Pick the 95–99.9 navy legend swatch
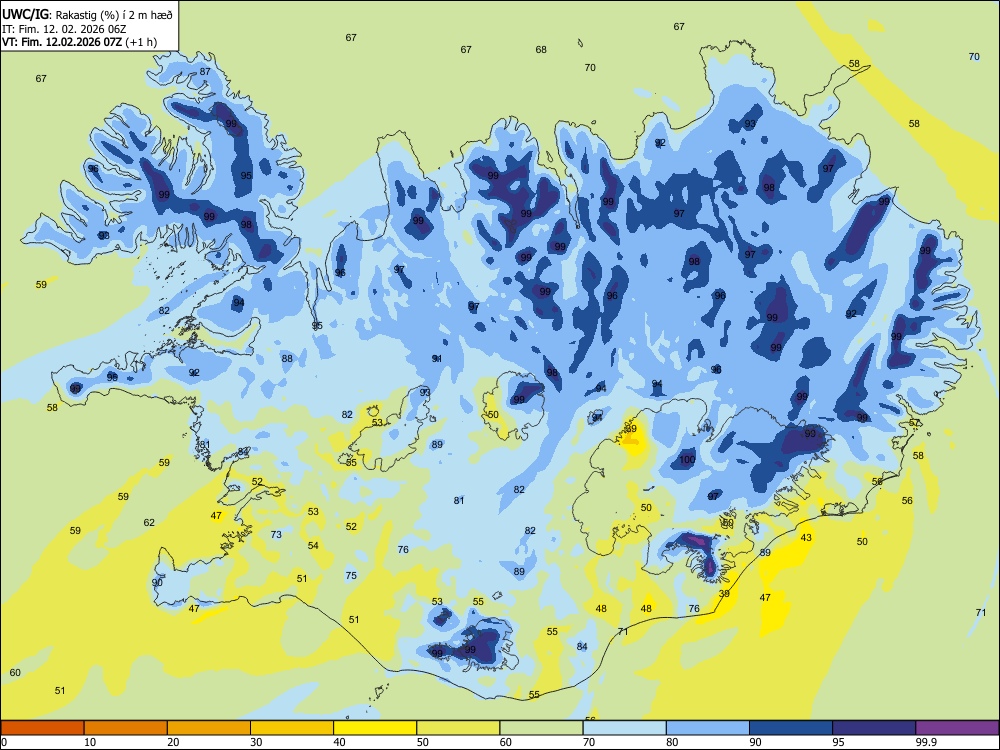This screenshot has height=750, width=1000. (x=874, y=728)
